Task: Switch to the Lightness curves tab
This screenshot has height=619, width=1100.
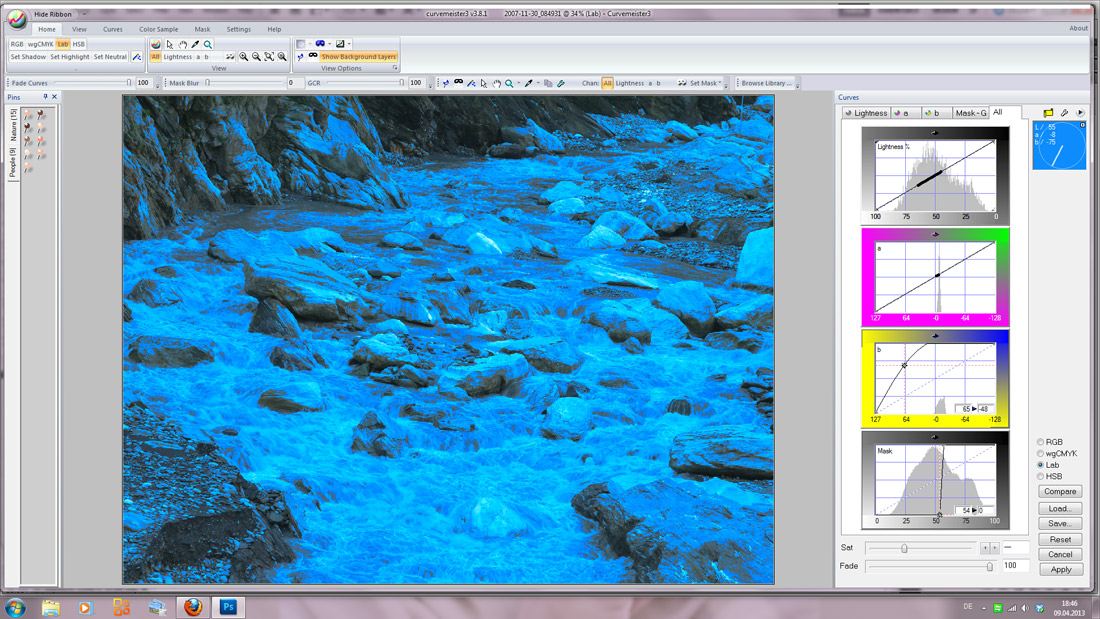Action: [866, 113]
